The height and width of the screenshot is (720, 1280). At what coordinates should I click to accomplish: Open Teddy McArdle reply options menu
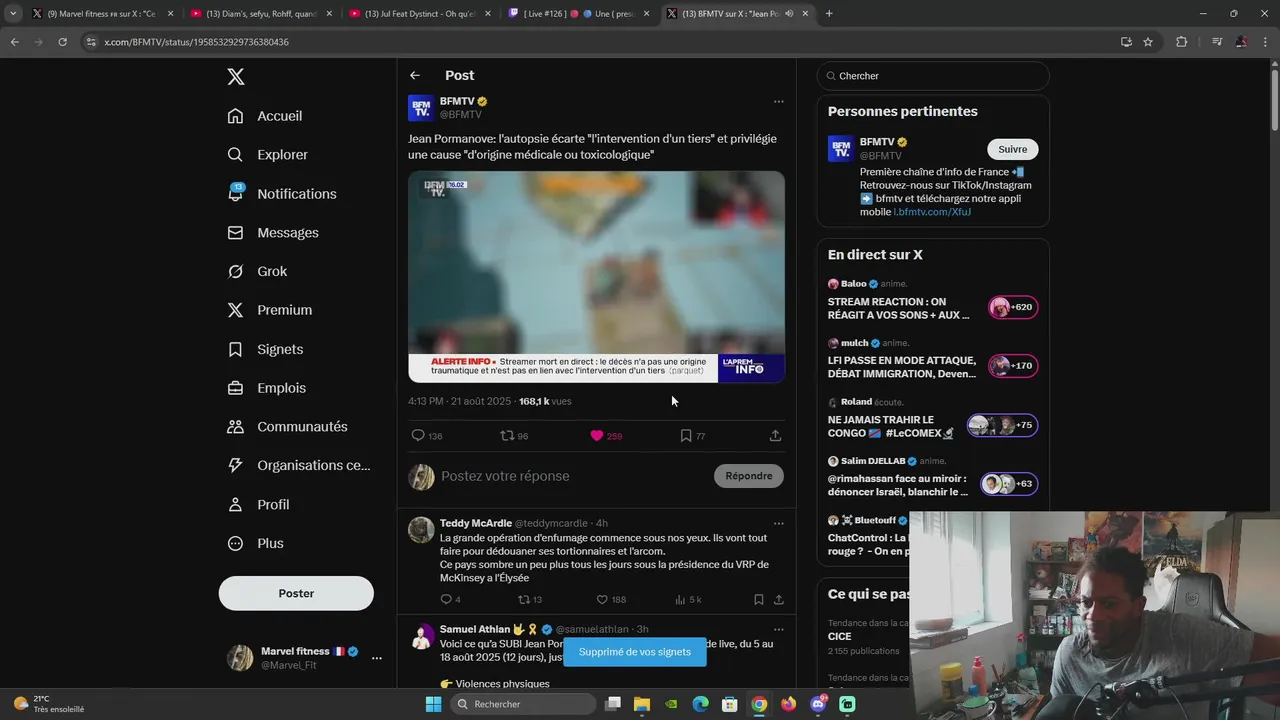(x=778, y=523)
